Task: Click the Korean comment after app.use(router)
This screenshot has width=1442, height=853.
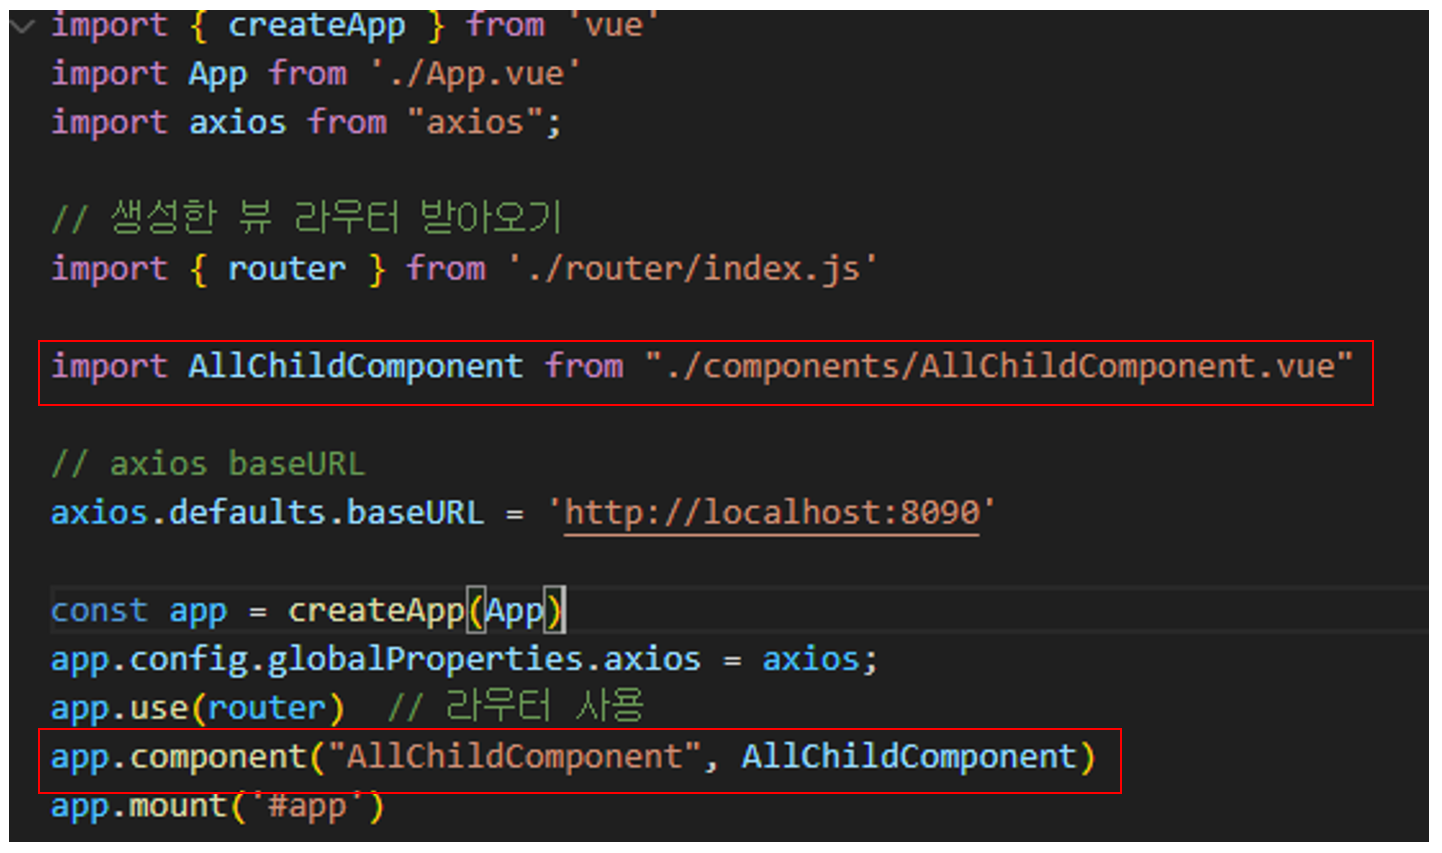Action: 516,707
